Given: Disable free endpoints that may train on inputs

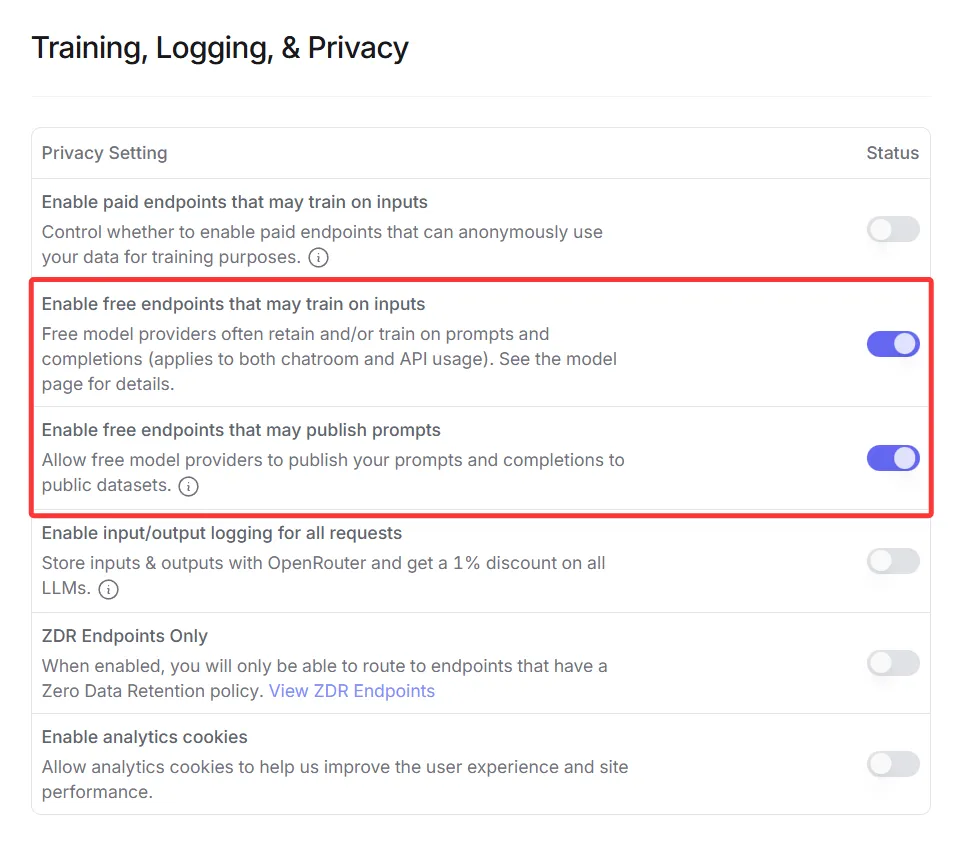Looking at the screenshot, I should [892, 344].
